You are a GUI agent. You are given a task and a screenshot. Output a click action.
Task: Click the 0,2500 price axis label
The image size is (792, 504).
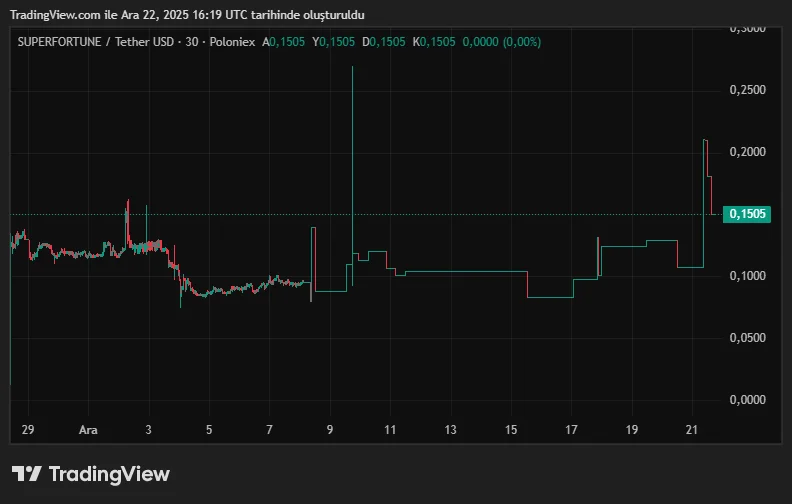[747, 91]
